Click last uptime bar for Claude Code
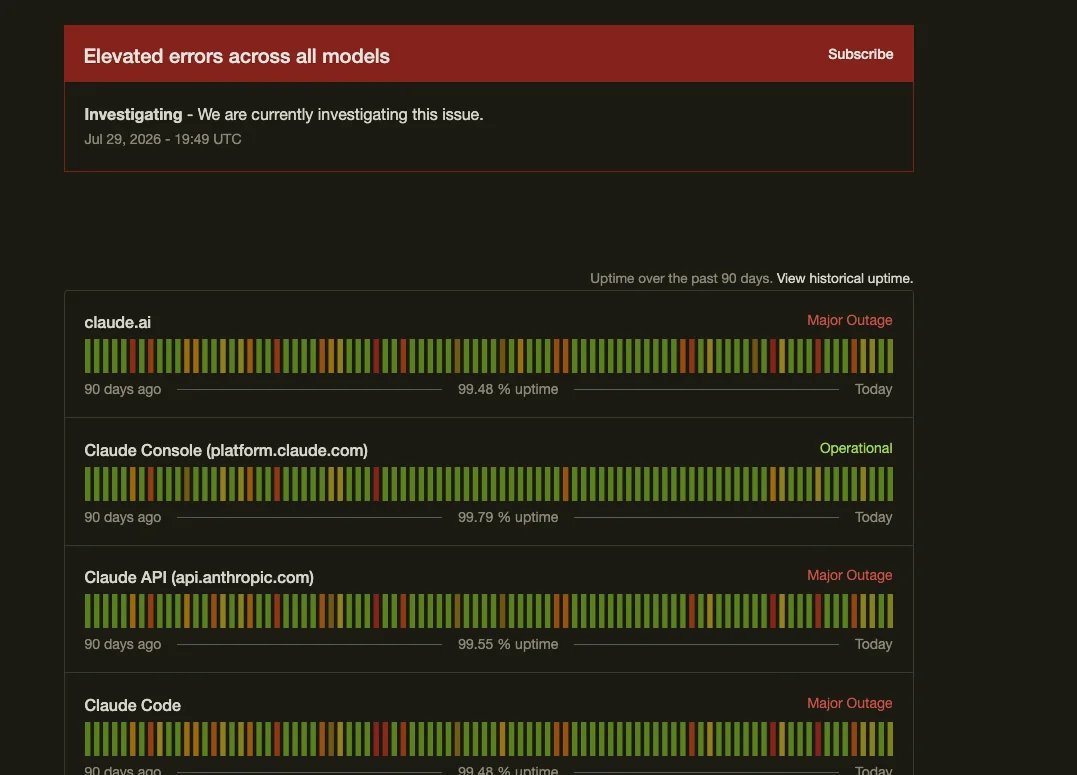The image size is (1077, 775). point(890,739)
